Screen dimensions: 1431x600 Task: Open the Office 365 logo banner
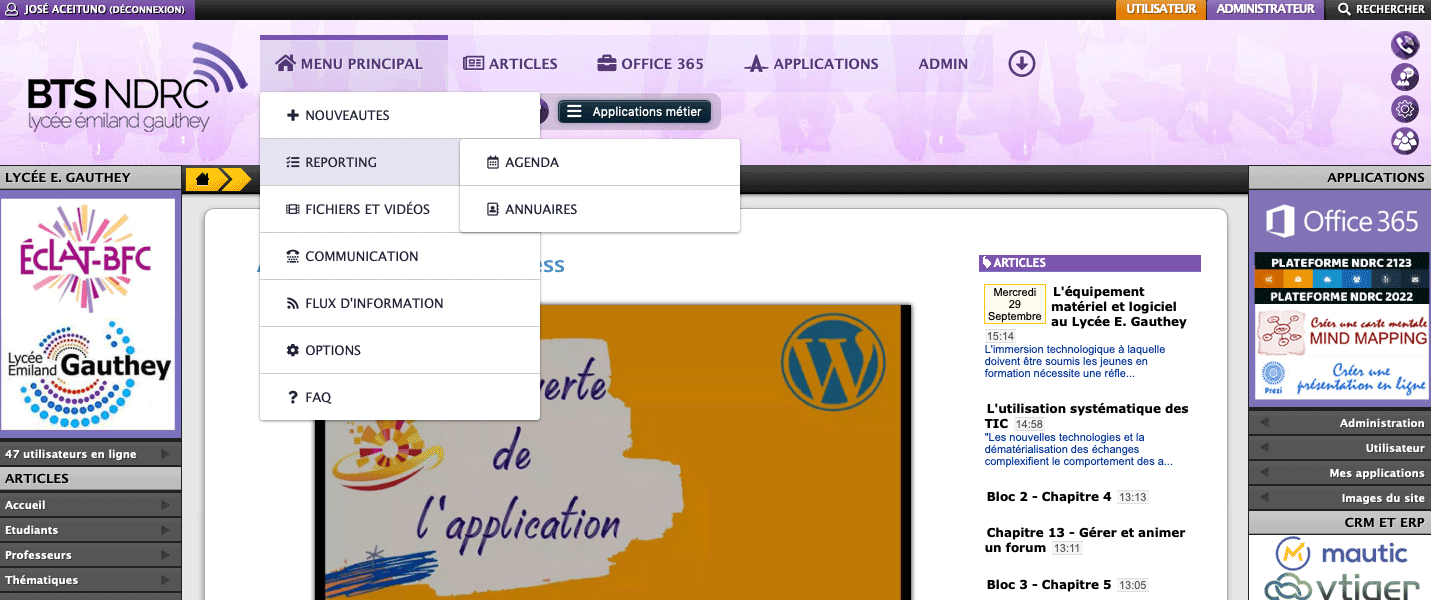[x=1341, y=221]
